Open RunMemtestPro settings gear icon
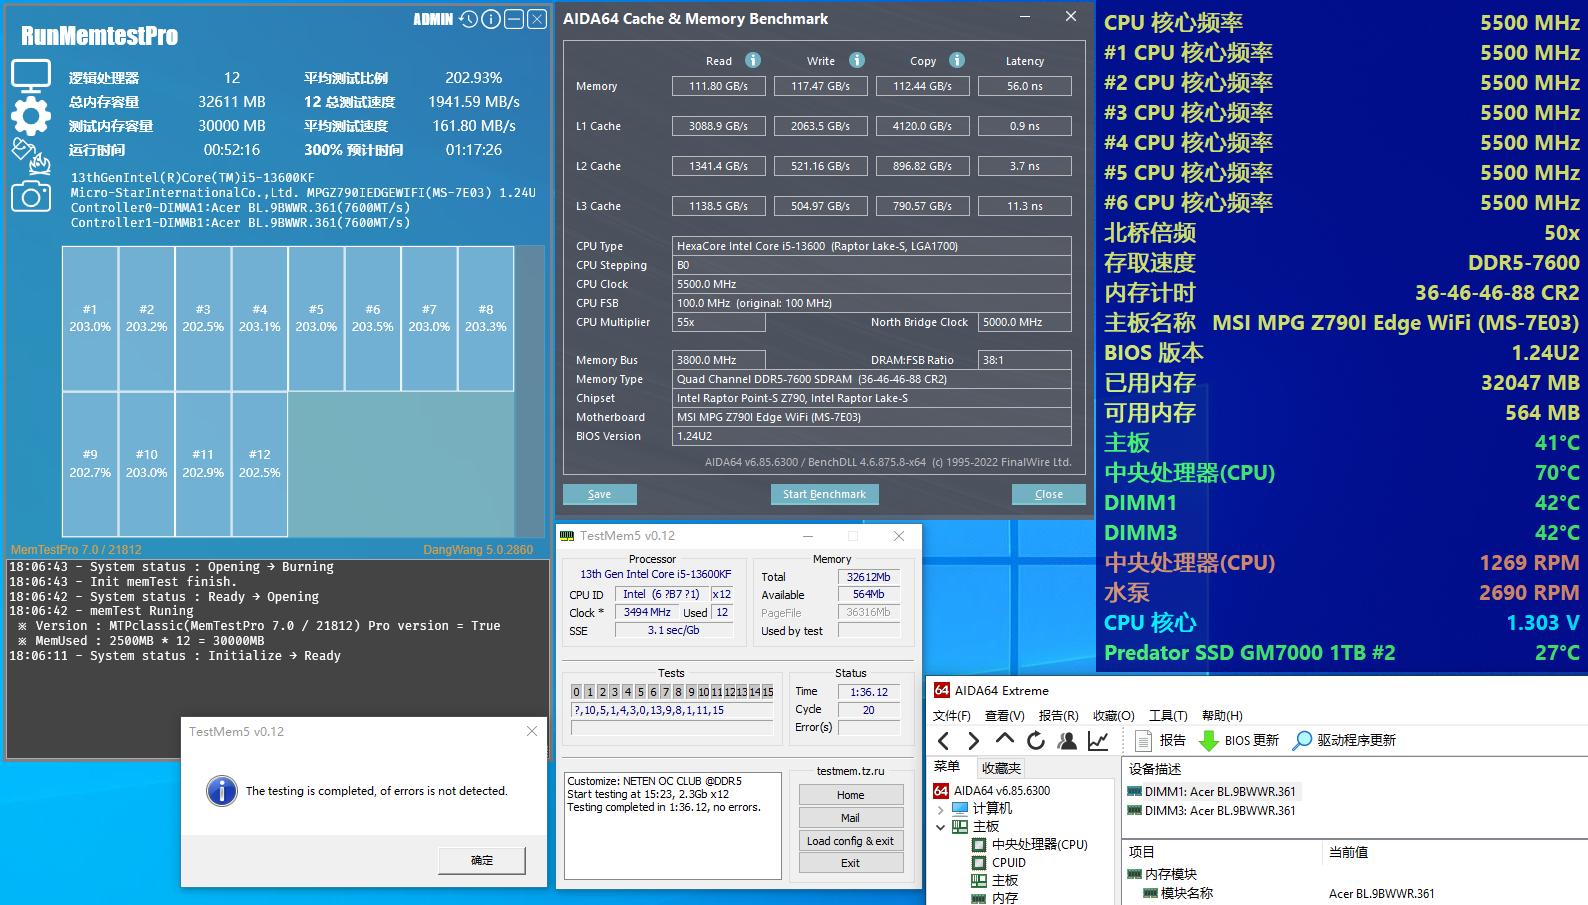The image size is (1588, 905). click(x=30, y=116)
